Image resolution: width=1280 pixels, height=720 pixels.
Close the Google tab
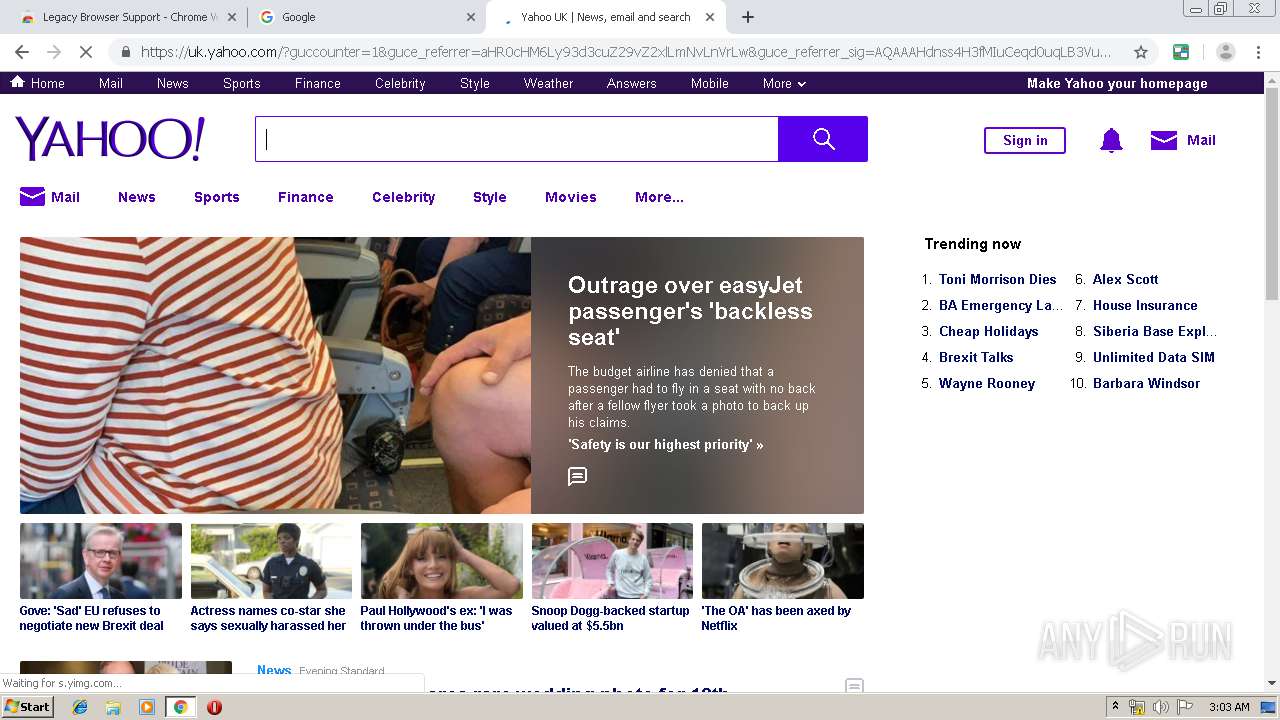(471, 17)
